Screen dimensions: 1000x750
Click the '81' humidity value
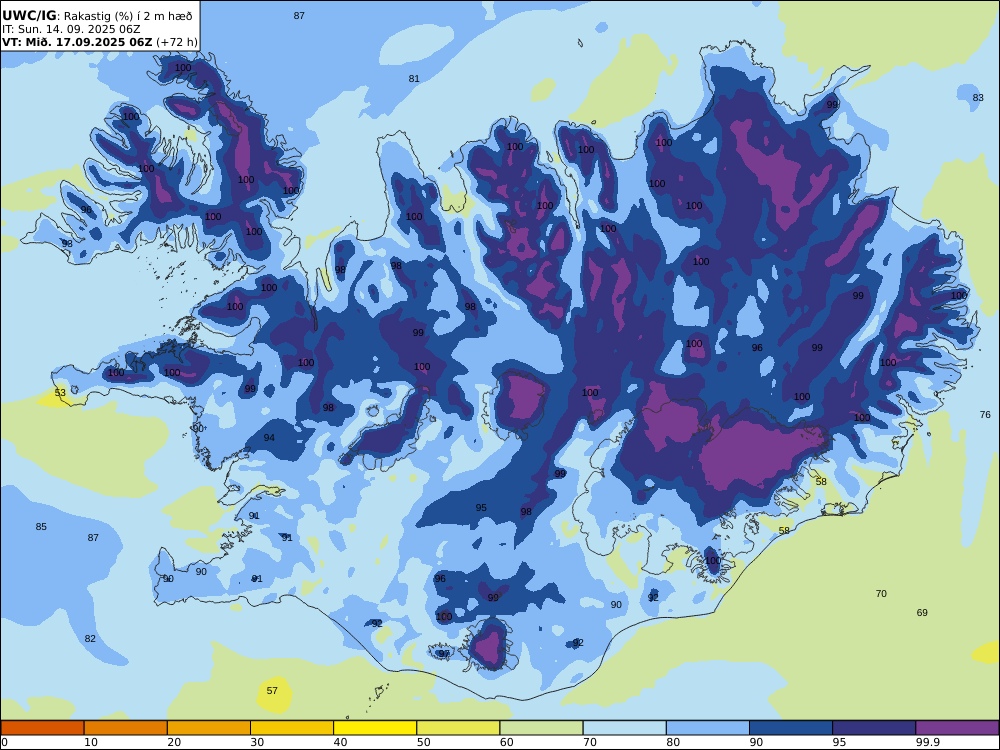414,78
